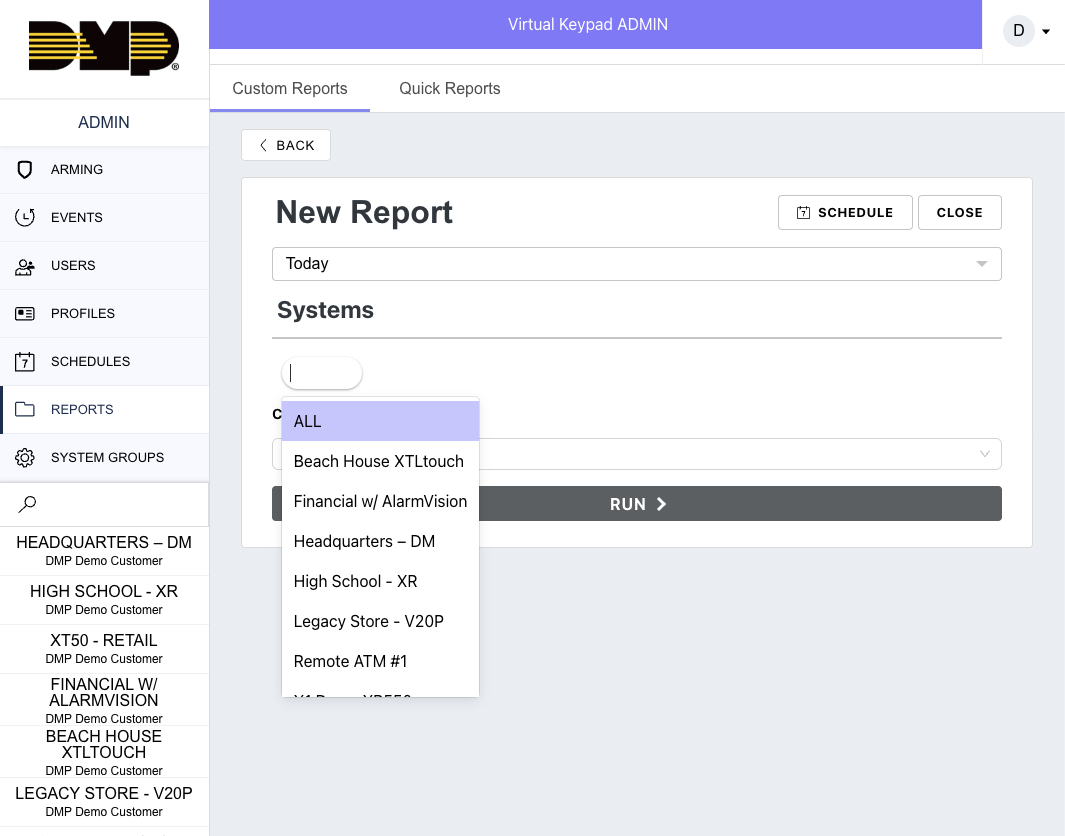Click the System Groups gear icon
This screenshot has width=1065, height=836.
(24, 458)
